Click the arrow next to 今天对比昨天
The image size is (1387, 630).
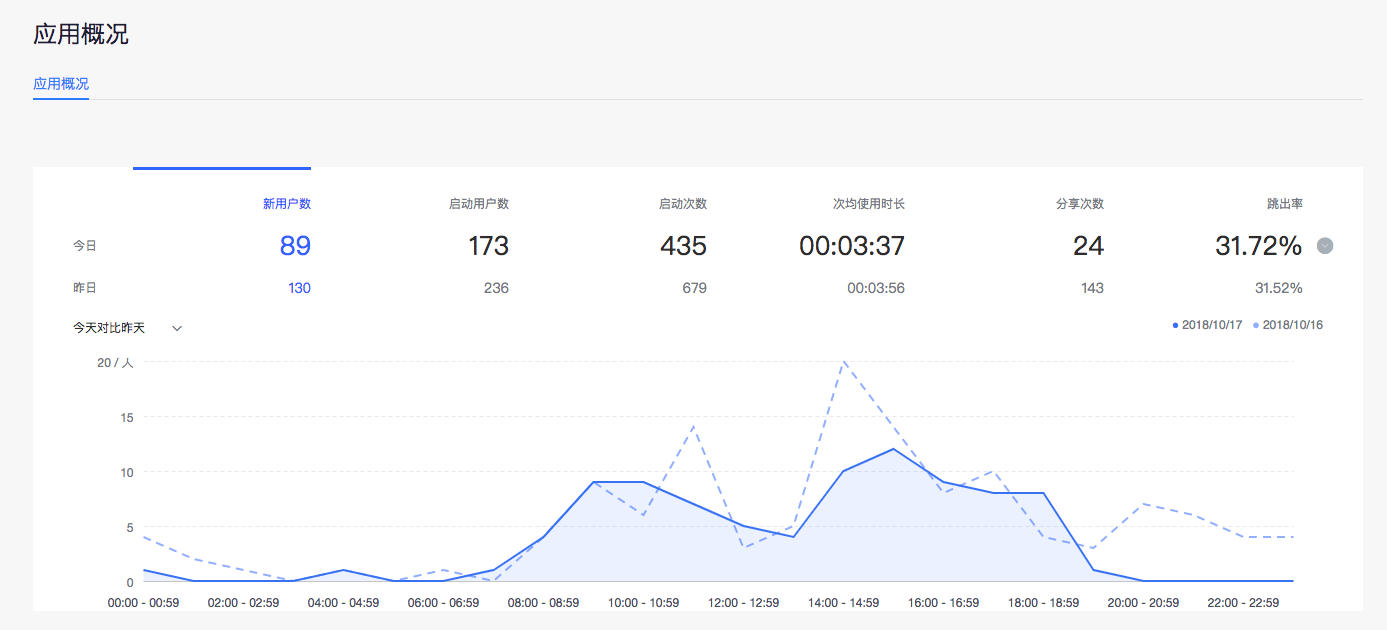pos(177,328)
